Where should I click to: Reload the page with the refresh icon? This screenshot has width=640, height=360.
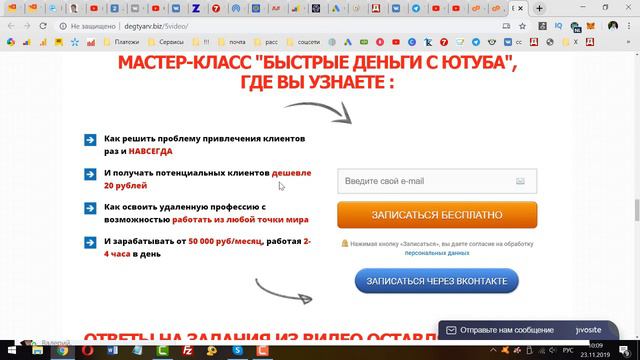tap(43, 26)
